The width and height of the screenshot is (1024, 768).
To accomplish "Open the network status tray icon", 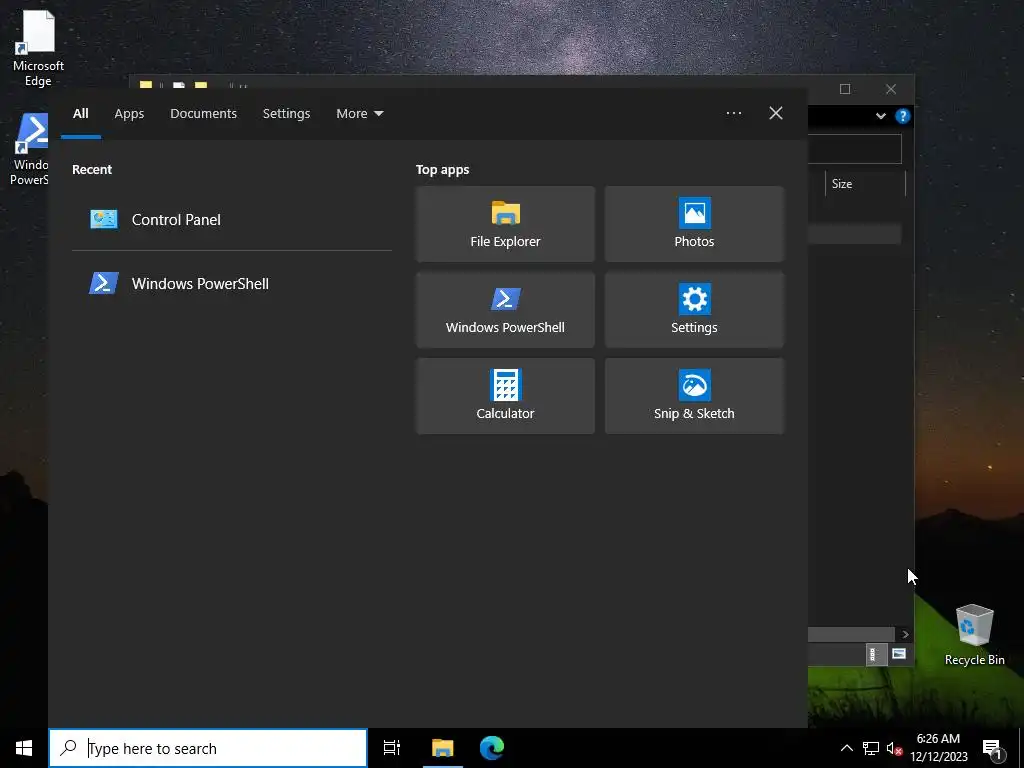I will [x=871, y=748].
